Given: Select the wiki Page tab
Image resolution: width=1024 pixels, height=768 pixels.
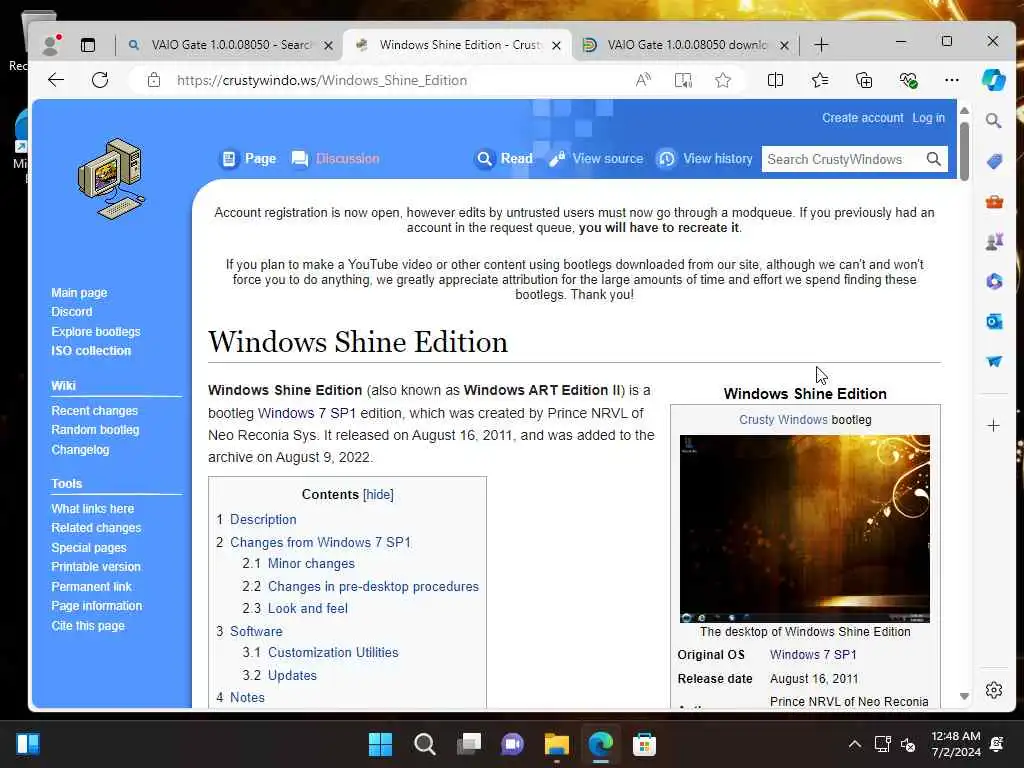Looking at the screenshot, I should (249, 159).
